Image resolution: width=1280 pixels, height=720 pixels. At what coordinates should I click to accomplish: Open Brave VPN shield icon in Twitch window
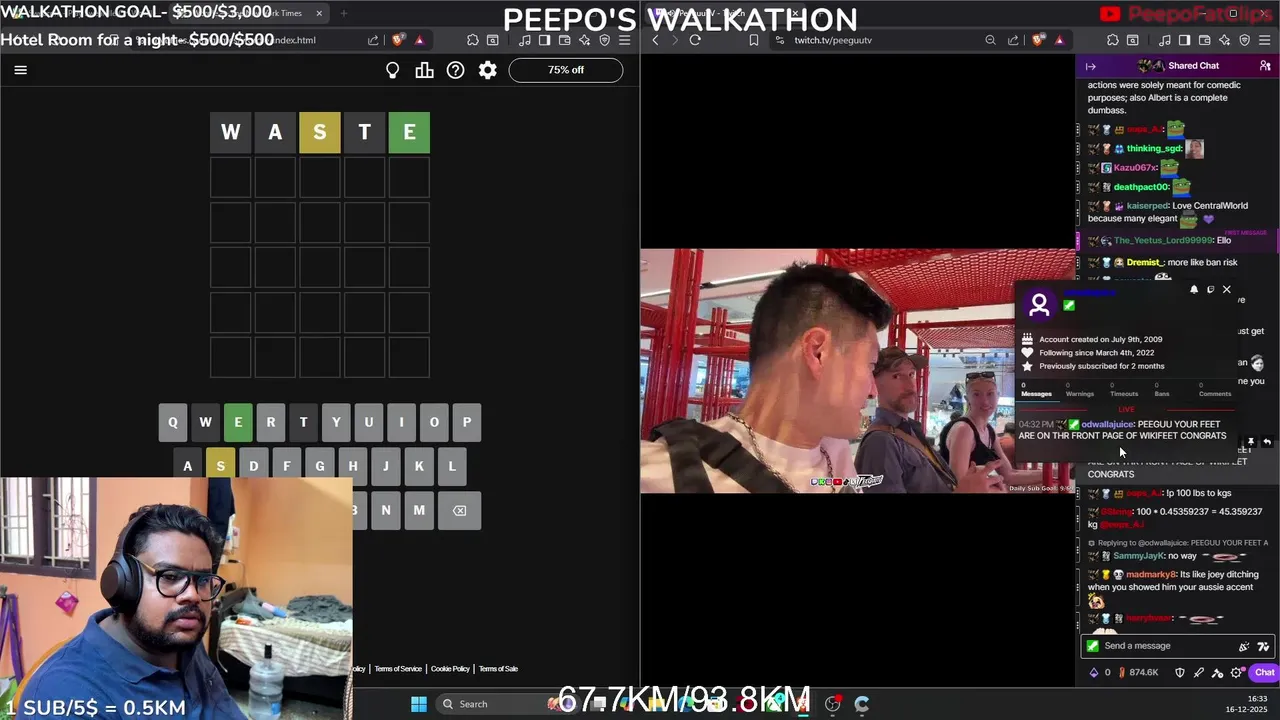click(x=1244, y=40)
